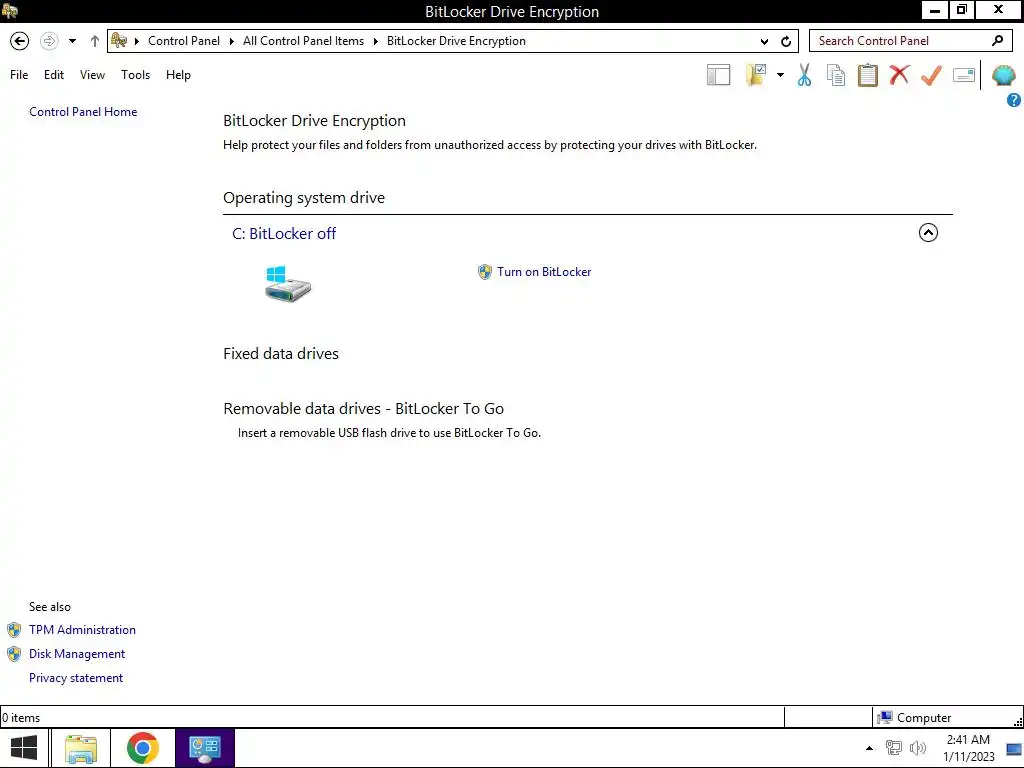Click the 'Operating system drive' heading
This screenshot has height=768, width=1024.
coord(304,198)
